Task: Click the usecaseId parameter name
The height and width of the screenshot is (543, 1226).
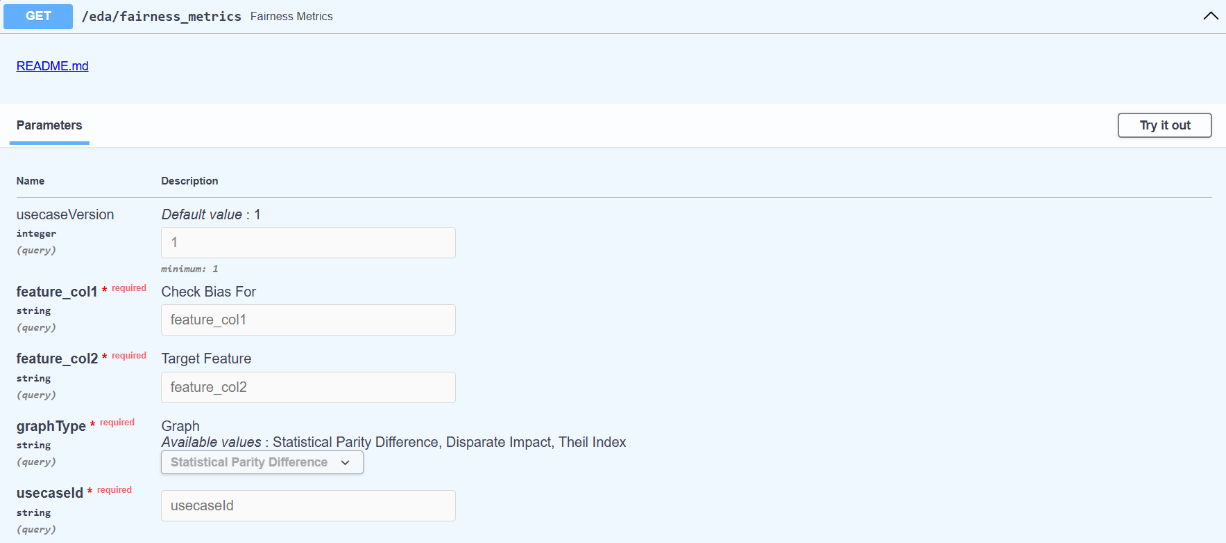Action: 49,493
